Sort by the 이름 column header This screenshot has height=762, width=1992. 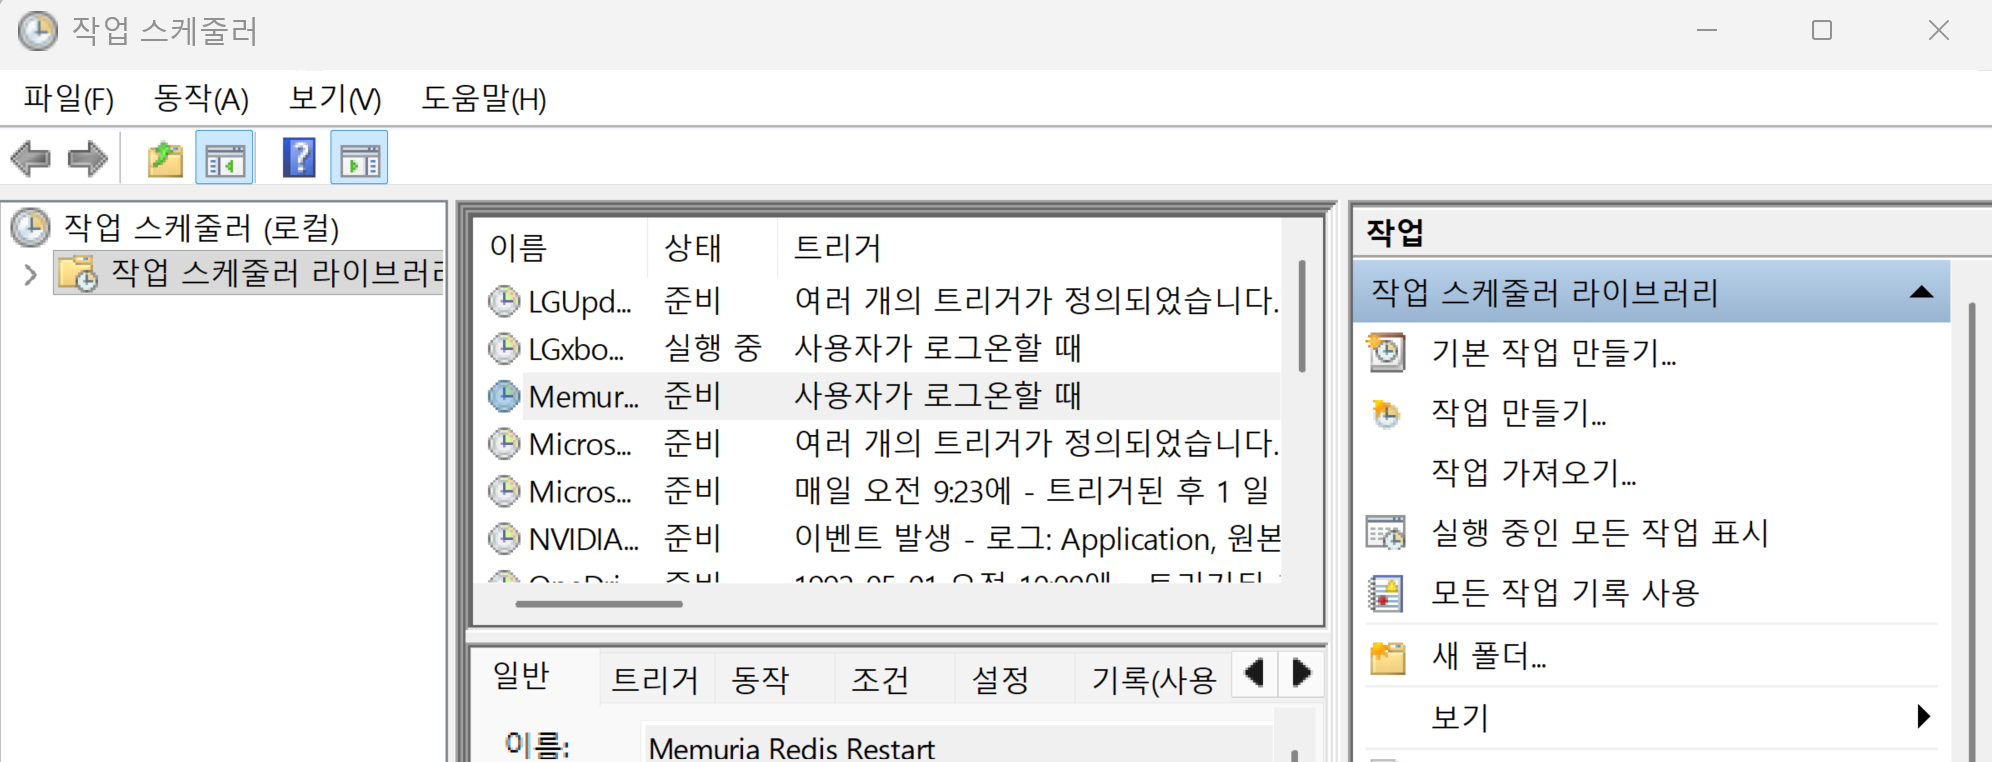[562, 247]
